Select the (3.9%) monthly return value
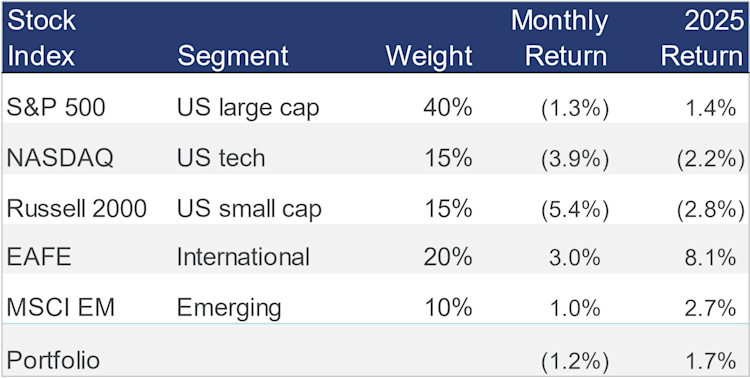Image resolution: width=750 pixels, height=378 pixels. pyautogui.click(x=575, y=159)
